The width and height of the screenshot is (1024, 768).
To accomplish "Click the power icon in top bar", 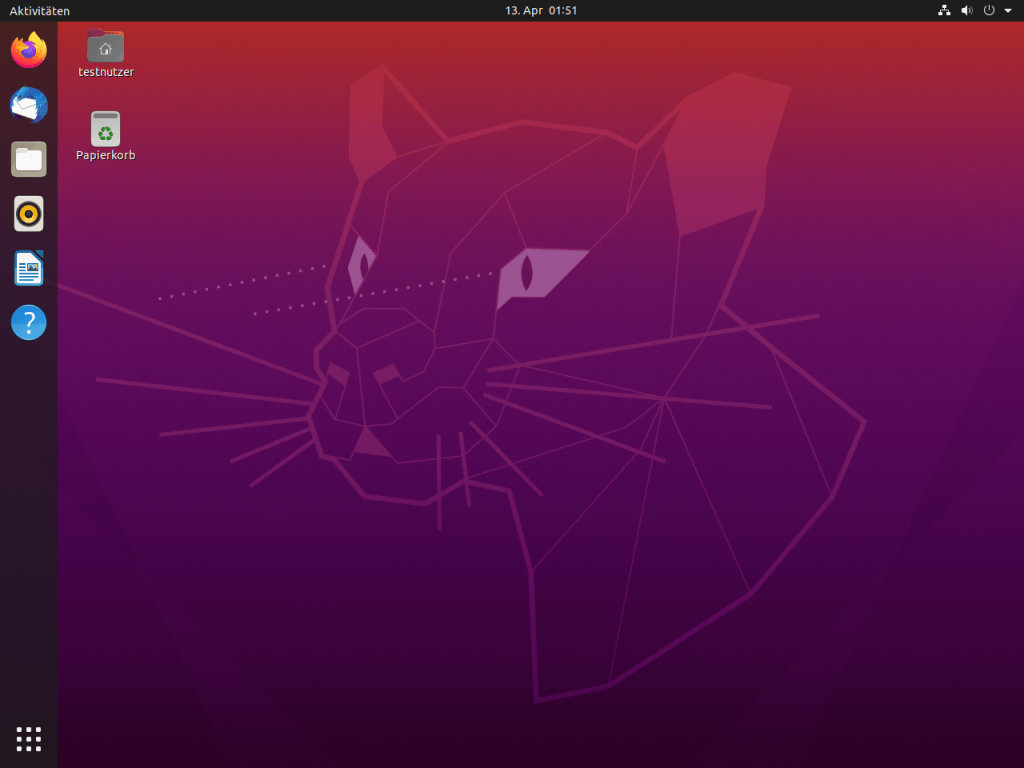I will 989,10.
